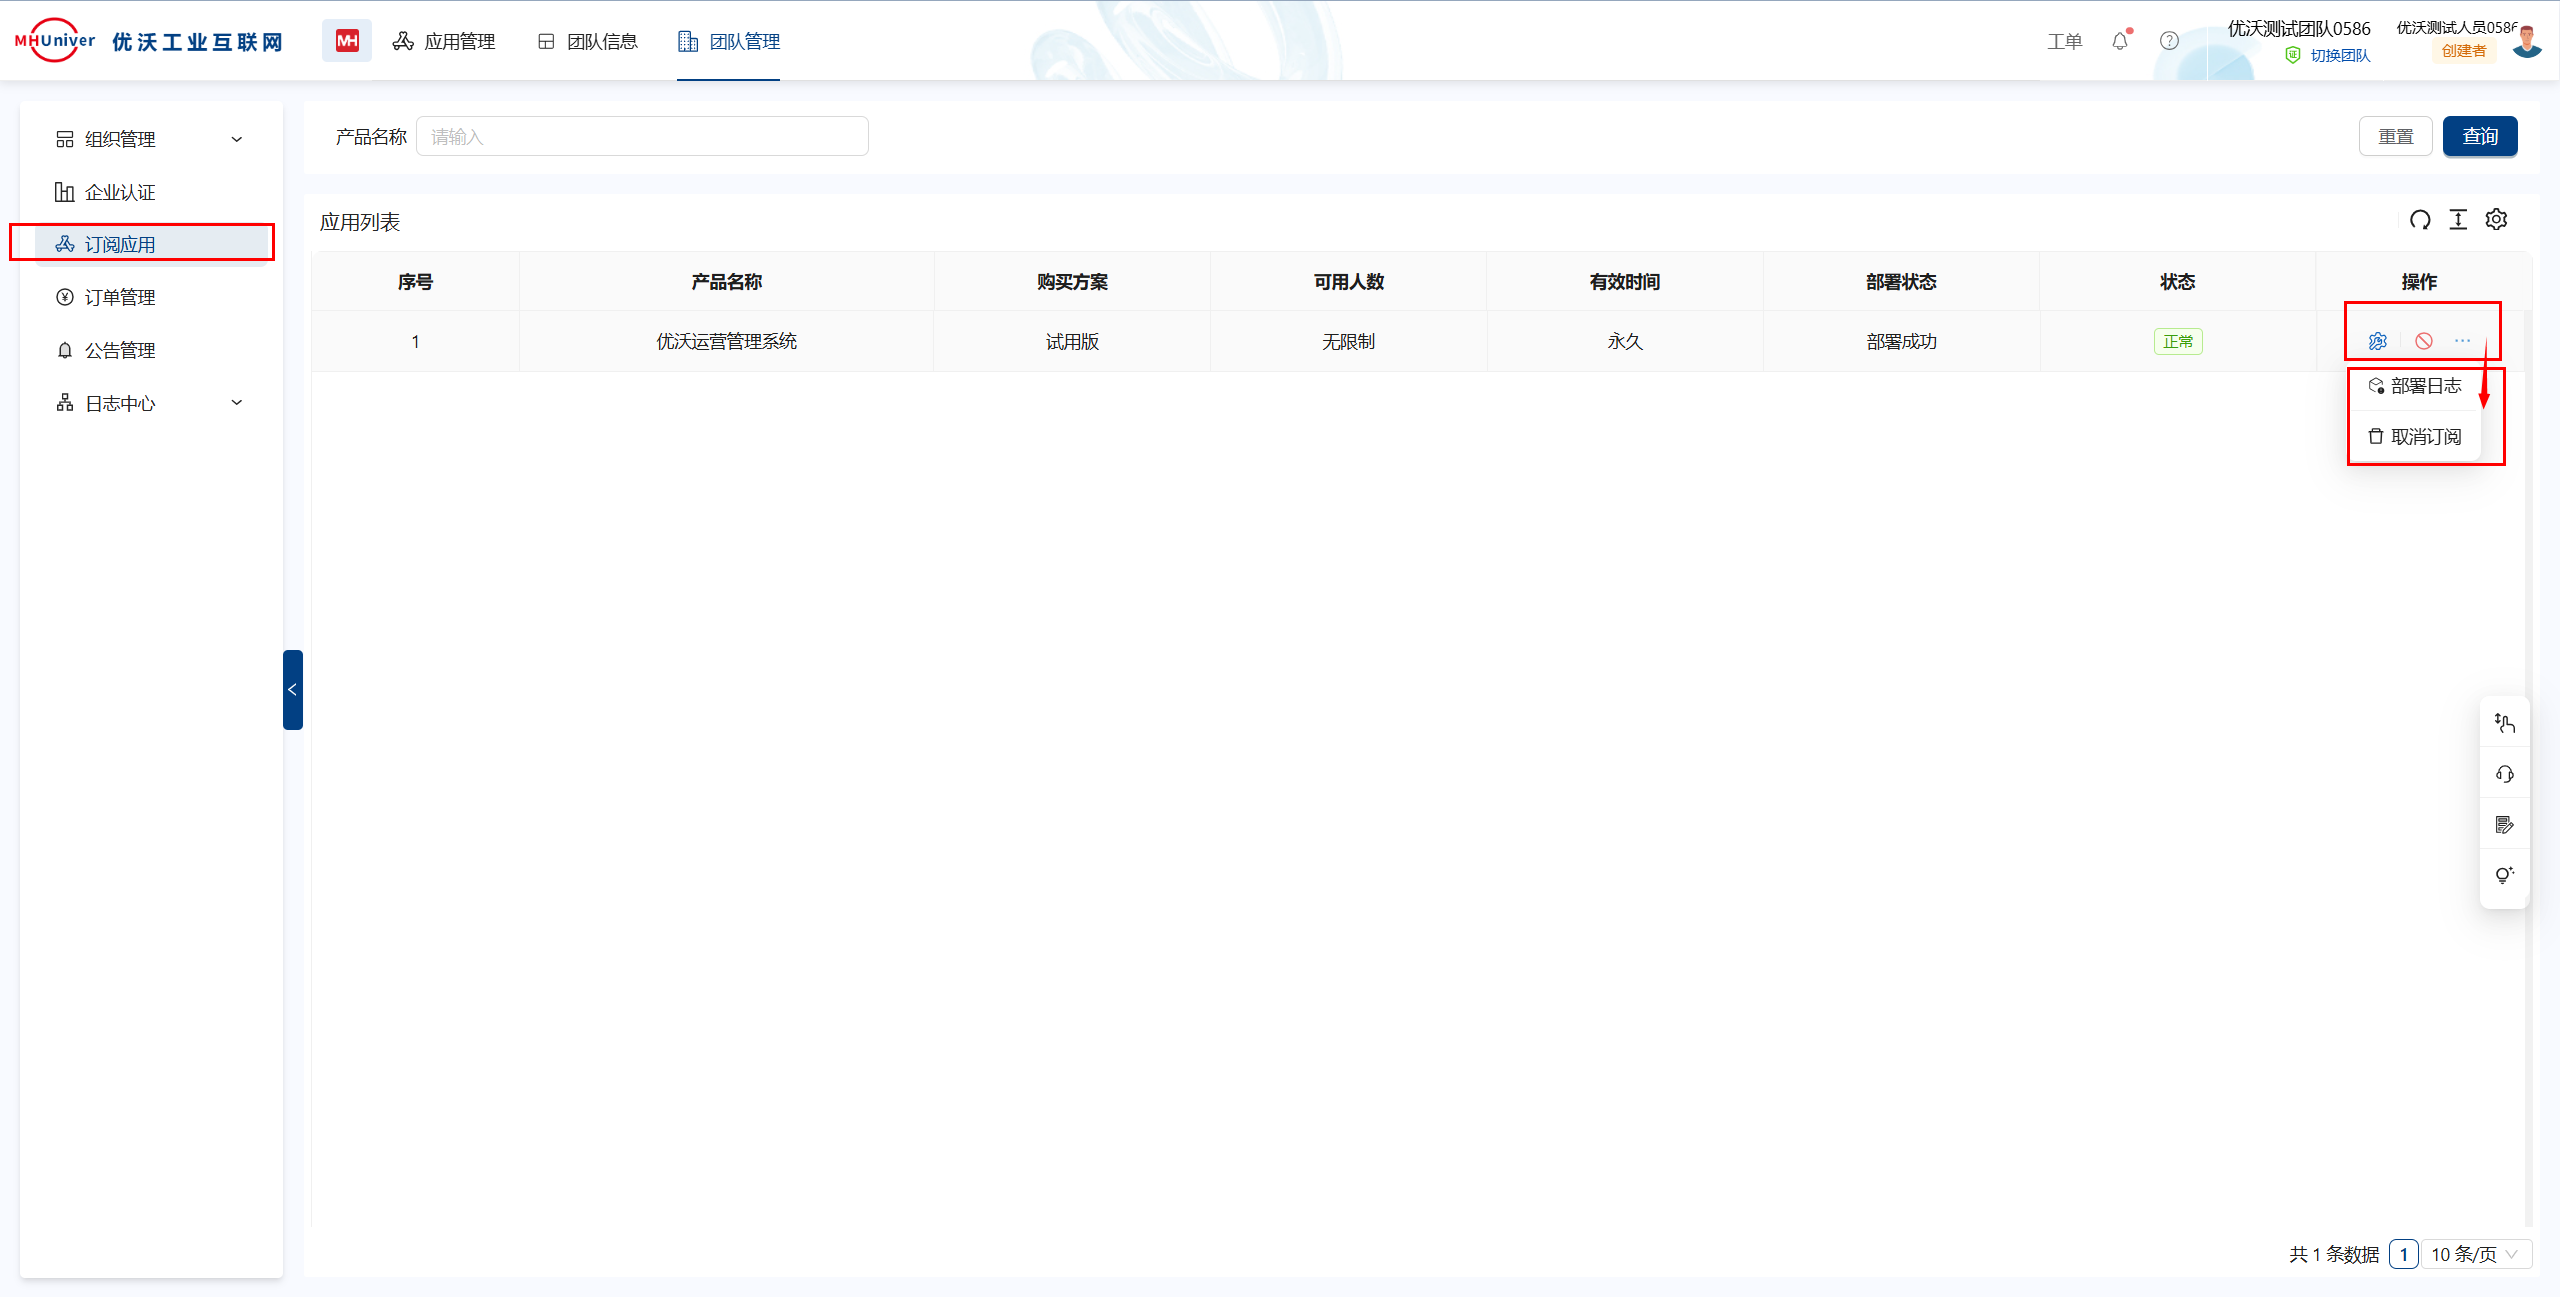Click the red MH logo icon
Viewport: 2560px width, 1297px height.
(347, 41)
